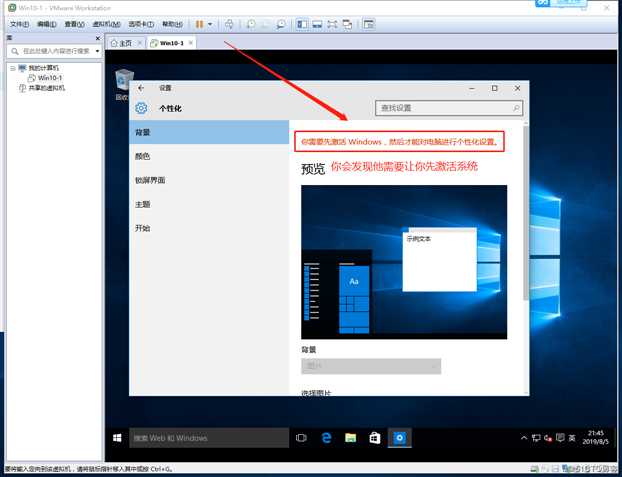Viewport: 622px width, 477px height.
Task: Click the magnifier icon in Settings search
Action: 516,108
